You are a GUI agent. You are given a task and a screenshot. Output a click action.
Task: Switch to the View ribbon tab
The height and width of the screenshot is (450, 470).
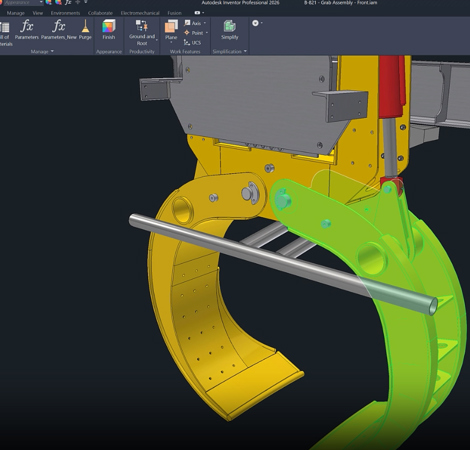pyautogui.click(x=38, y=13)
